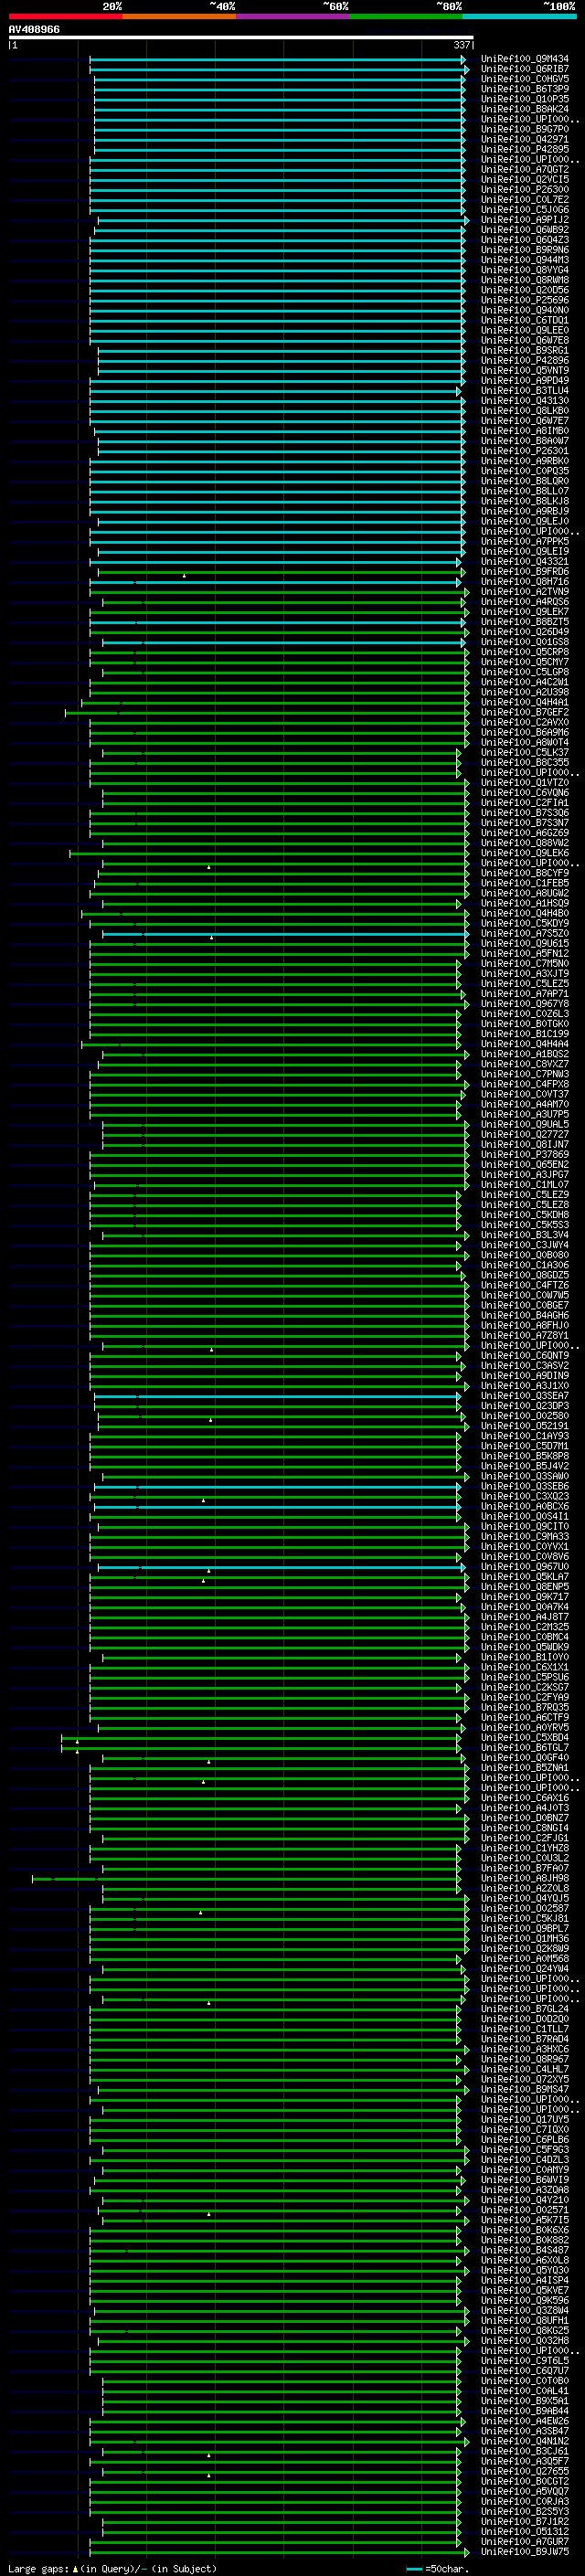This screenshot has height=2576, width=585.
Task: Click the purple ~60% identity legend bar
Action: click(292, 16)
